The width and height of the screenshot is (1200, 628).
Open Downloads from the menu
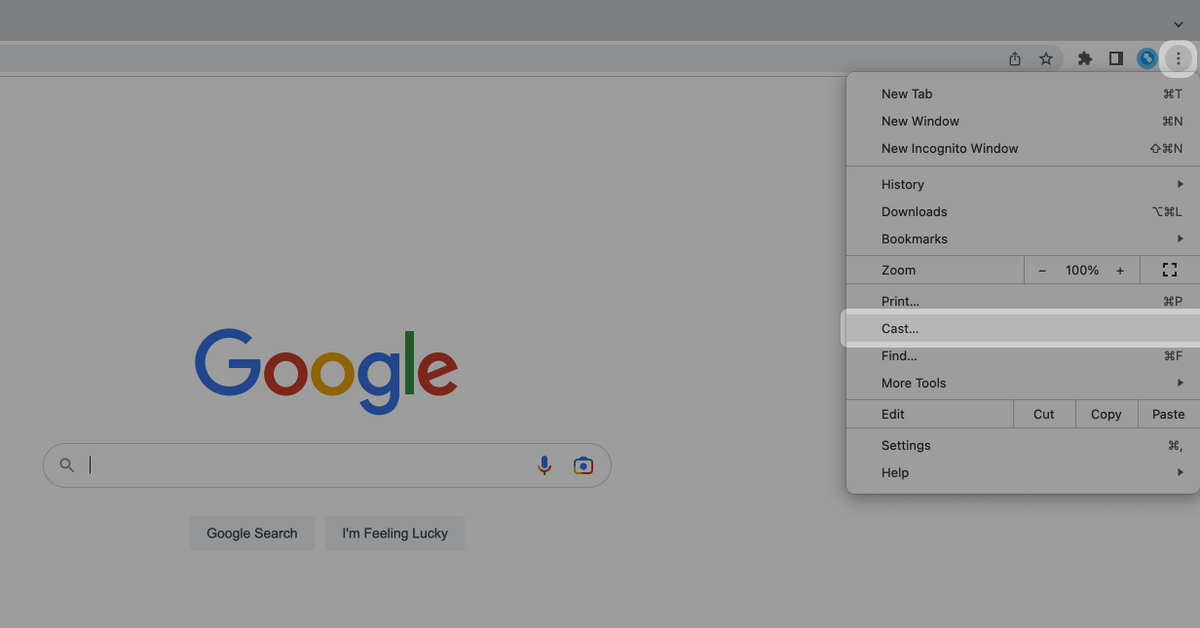click(1023, 212)
